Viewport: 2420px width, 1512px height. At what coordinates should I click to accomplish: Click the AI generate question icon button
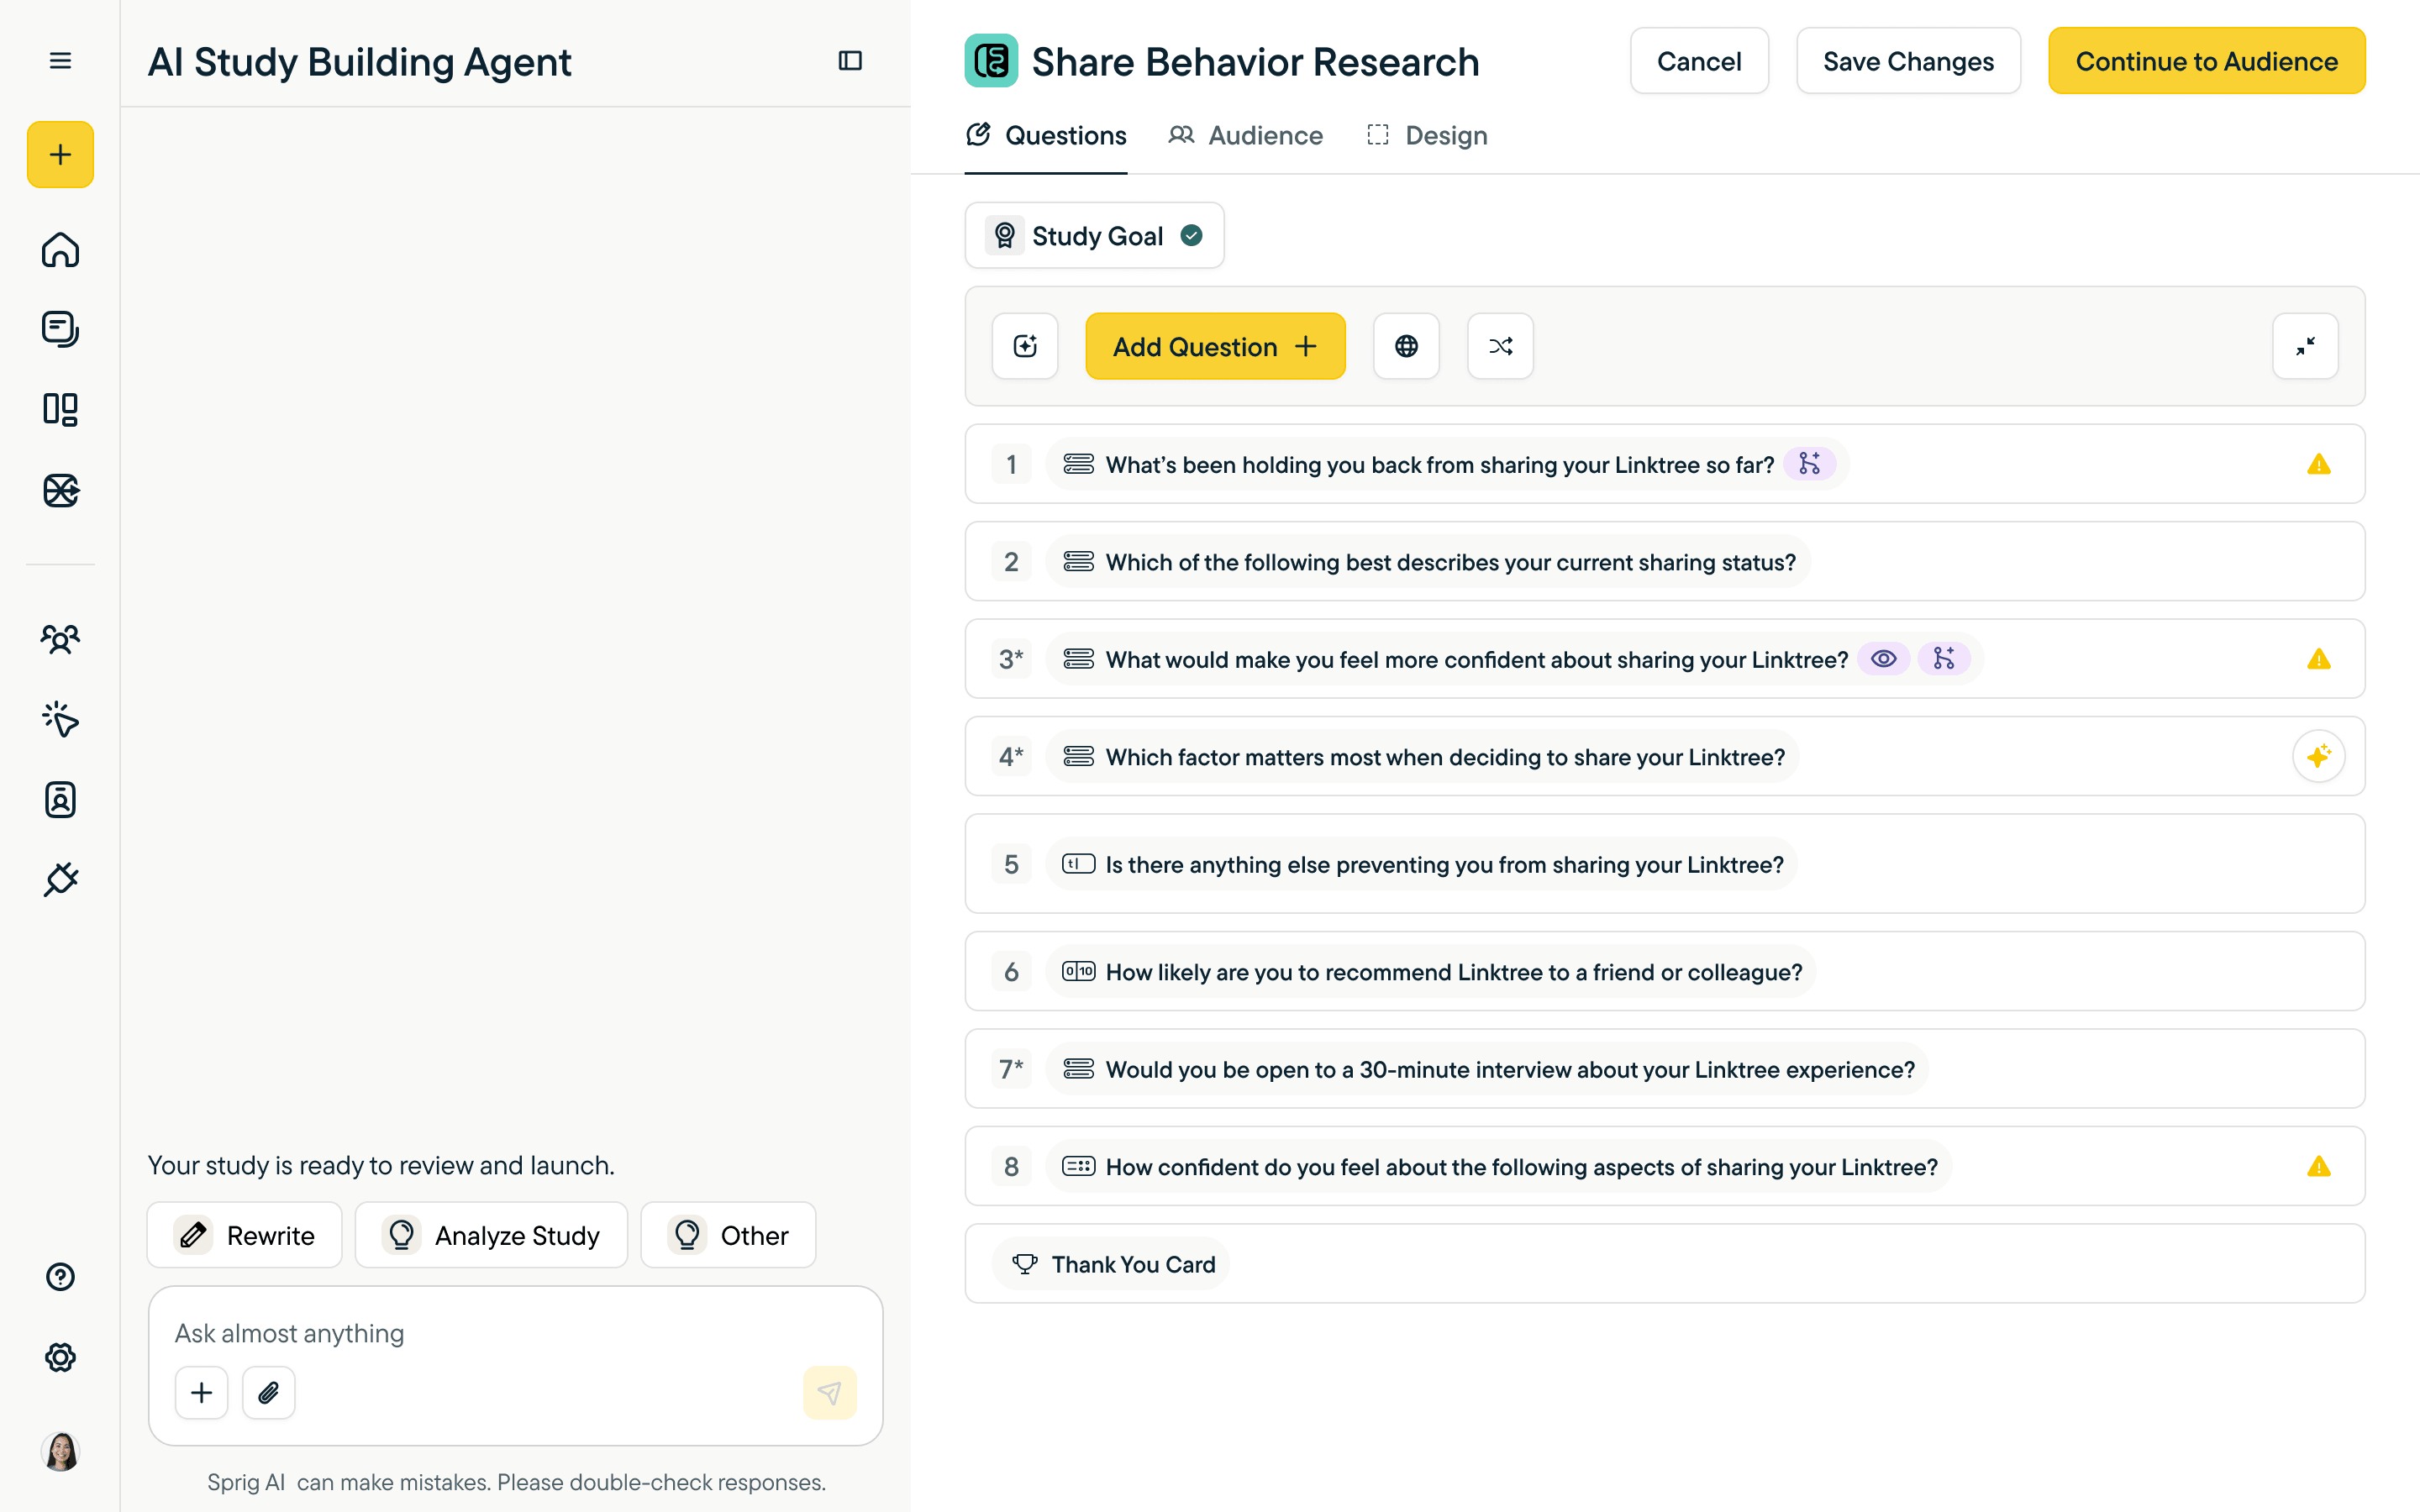click(x=1025, y=346)
